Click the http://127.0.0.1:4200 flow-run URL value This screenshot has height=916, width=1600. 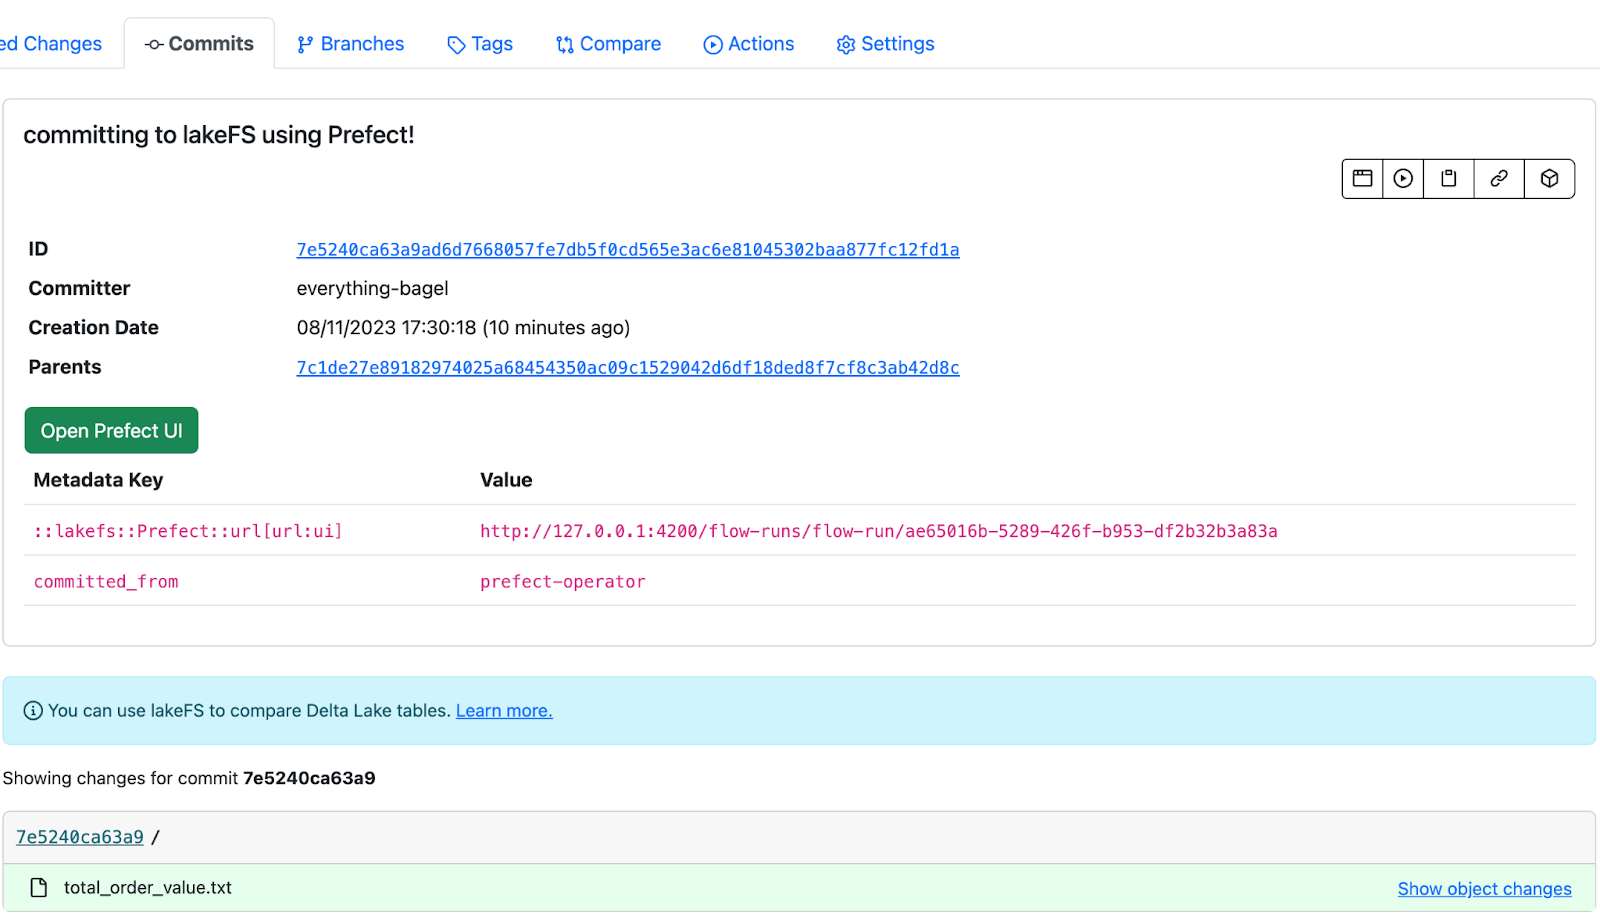tap(879, 531)
